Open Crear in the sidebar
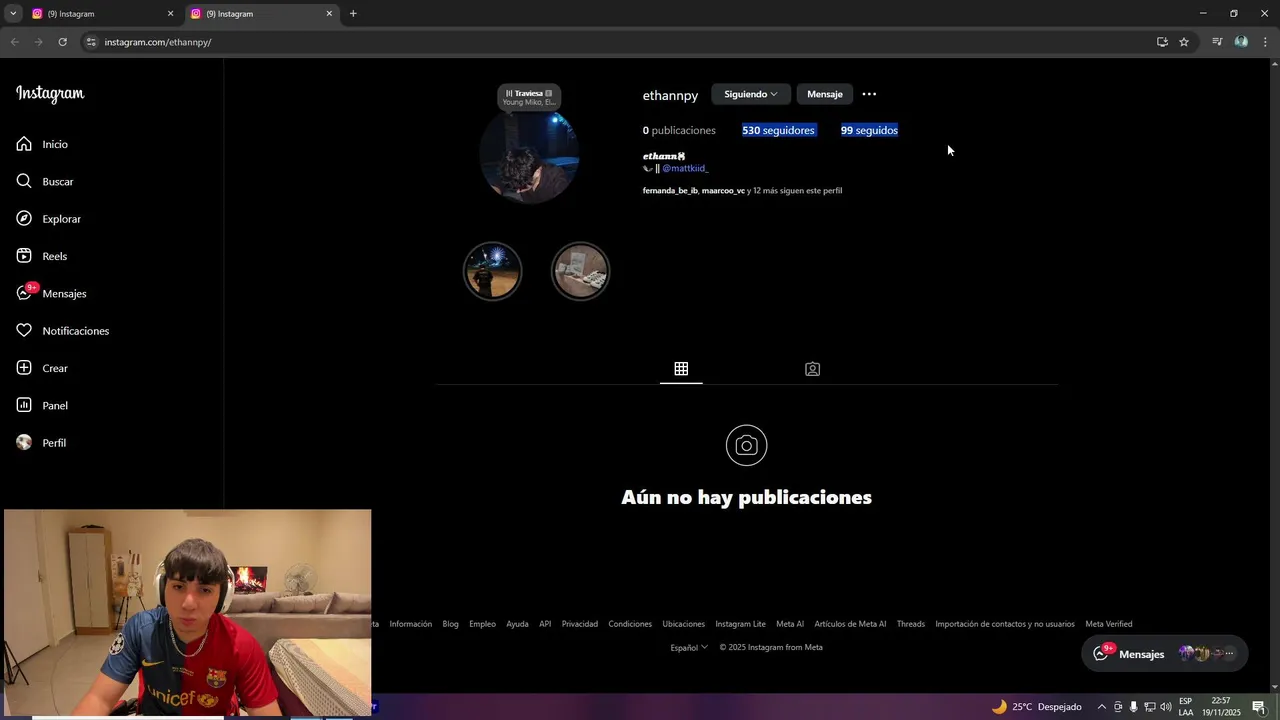 [x=42, y=368]
